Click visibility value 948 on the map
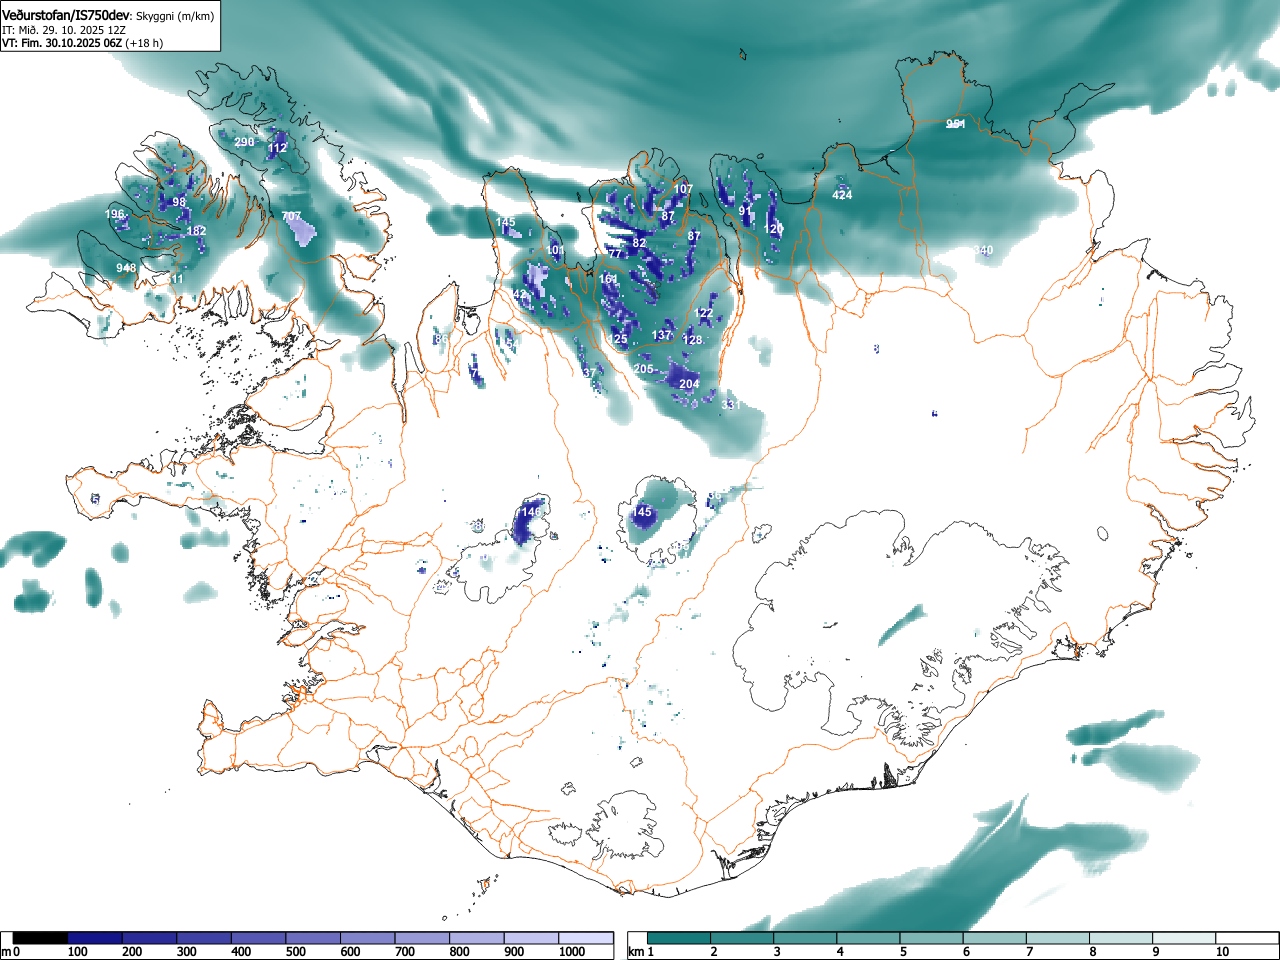 [126, 268]
